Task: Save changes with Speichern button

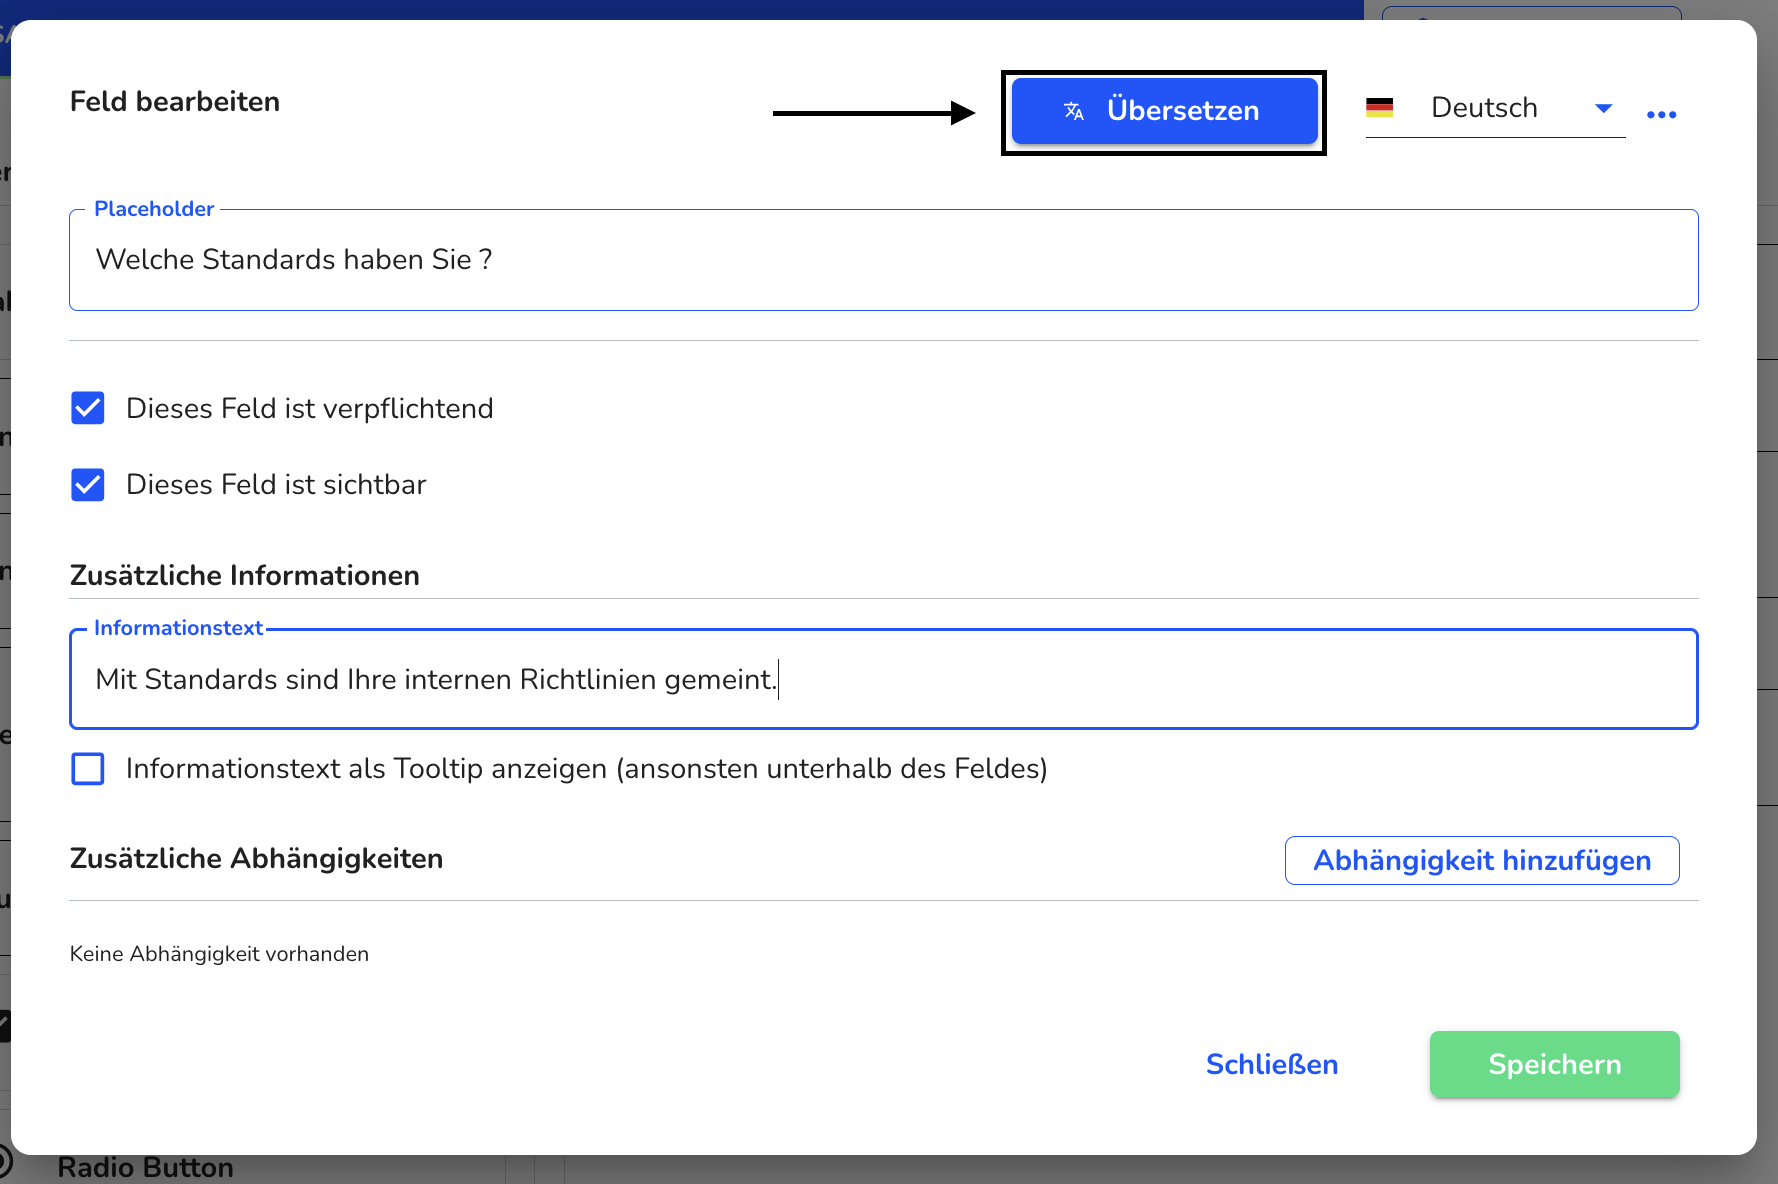Action: click(1555, 1064)
